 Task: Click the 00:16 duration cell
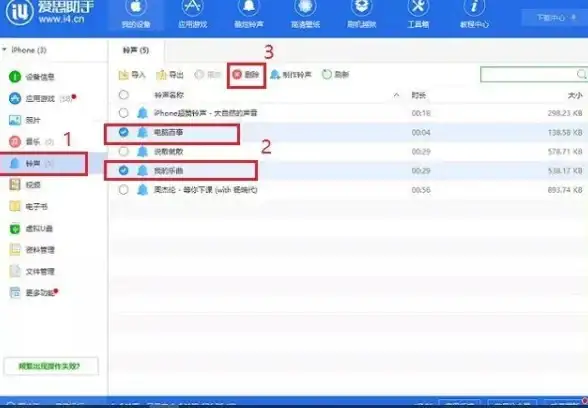pyautogui.click(x=421, y=113)
